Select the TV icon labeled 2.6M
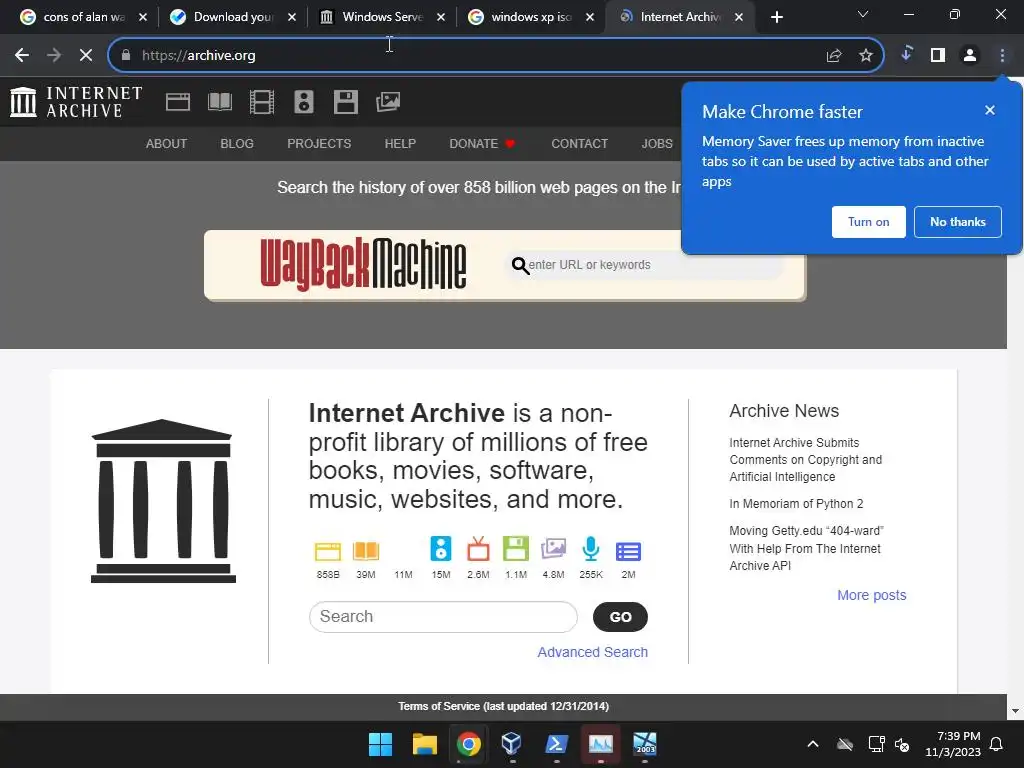 tap(478, 549)
